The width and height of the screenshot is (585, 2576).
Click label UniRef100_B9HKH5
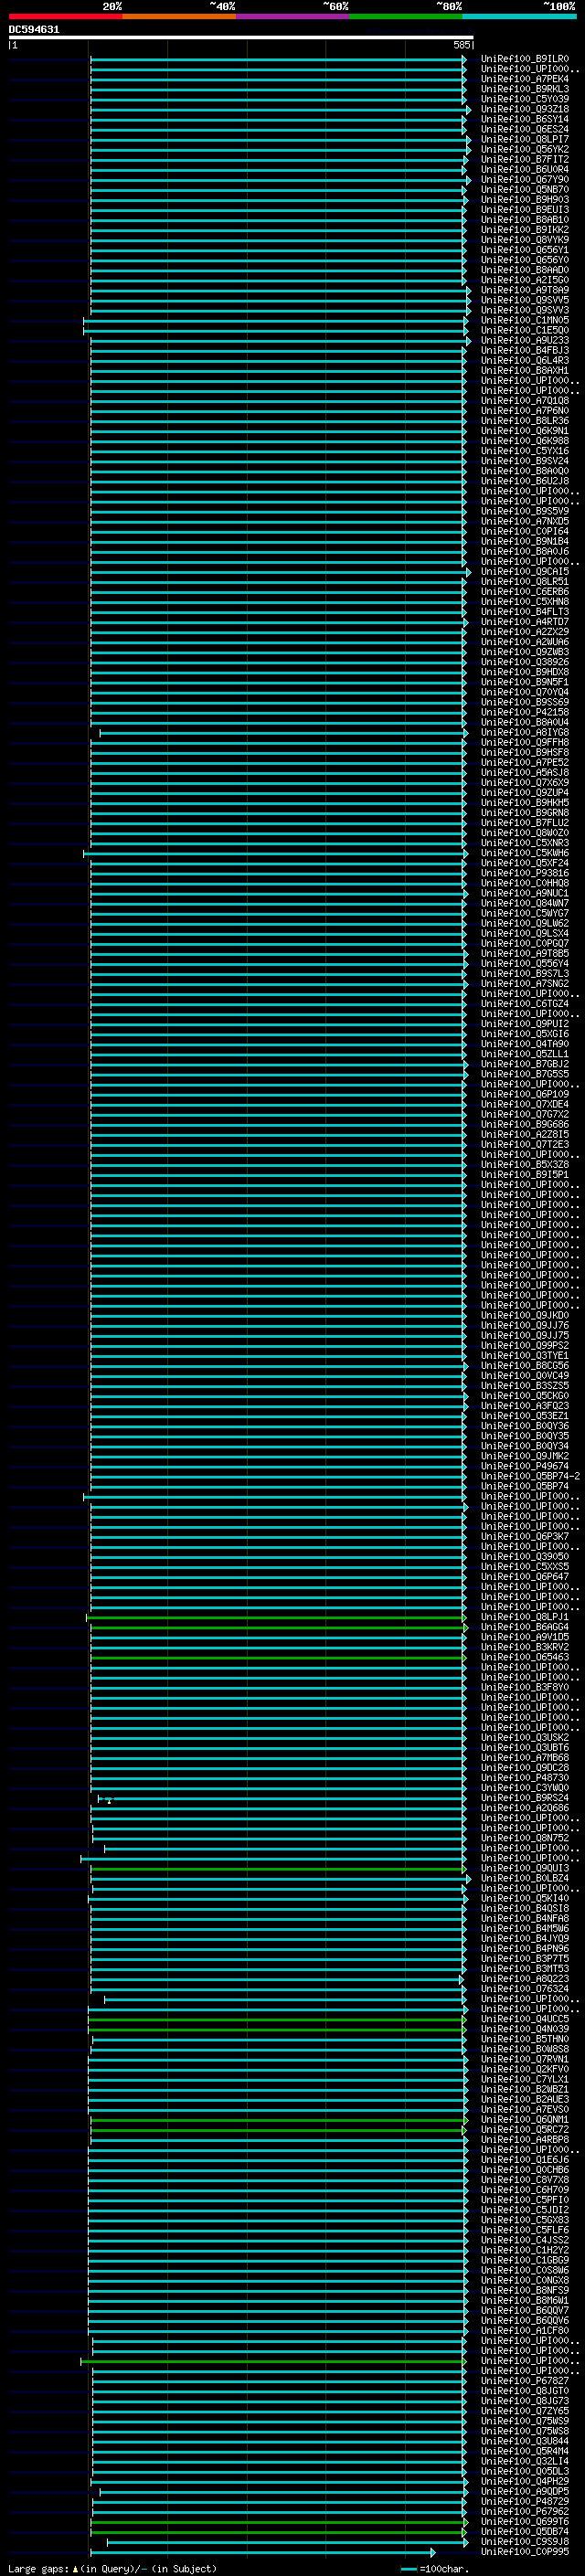coord(524,802)
